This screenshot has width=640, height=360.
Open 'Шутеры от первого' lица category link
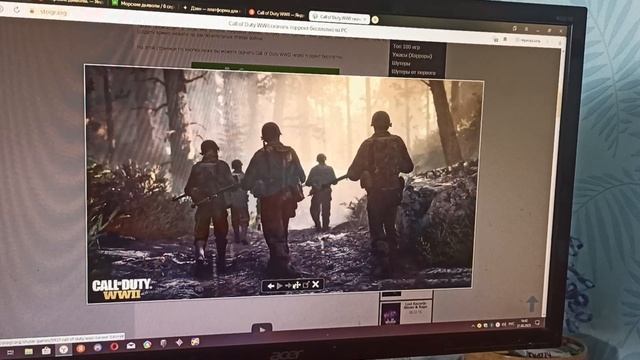coord(413,72)
